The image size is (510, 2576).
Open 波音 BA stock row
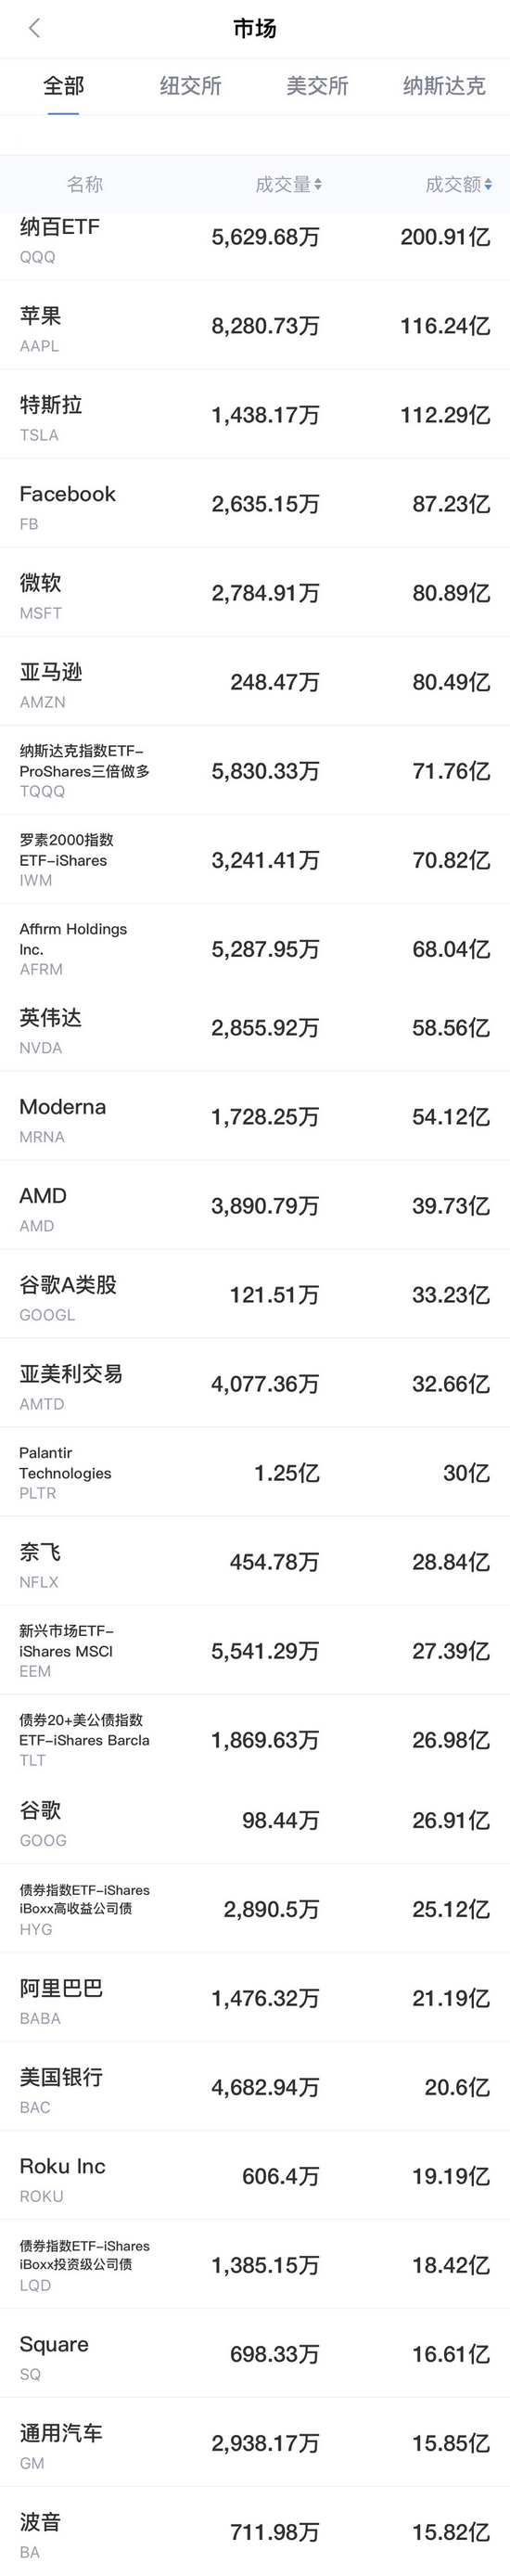point(255,2531)
